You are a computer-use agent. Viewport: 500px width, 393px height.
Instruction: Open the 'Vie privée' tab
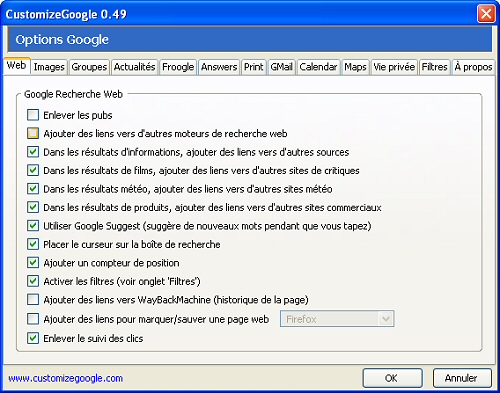pyautogui.click(x=394, y=67)
